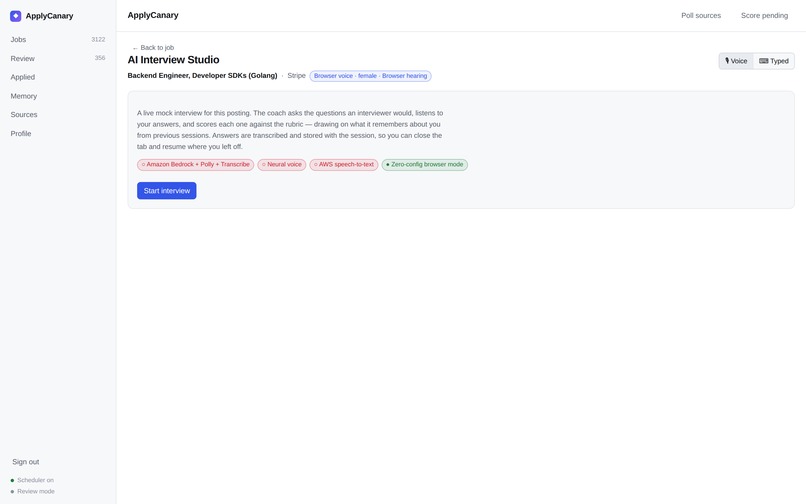The image size is (806, 504).
Task: Open the Memory page
Action: [x=58, y=96]
